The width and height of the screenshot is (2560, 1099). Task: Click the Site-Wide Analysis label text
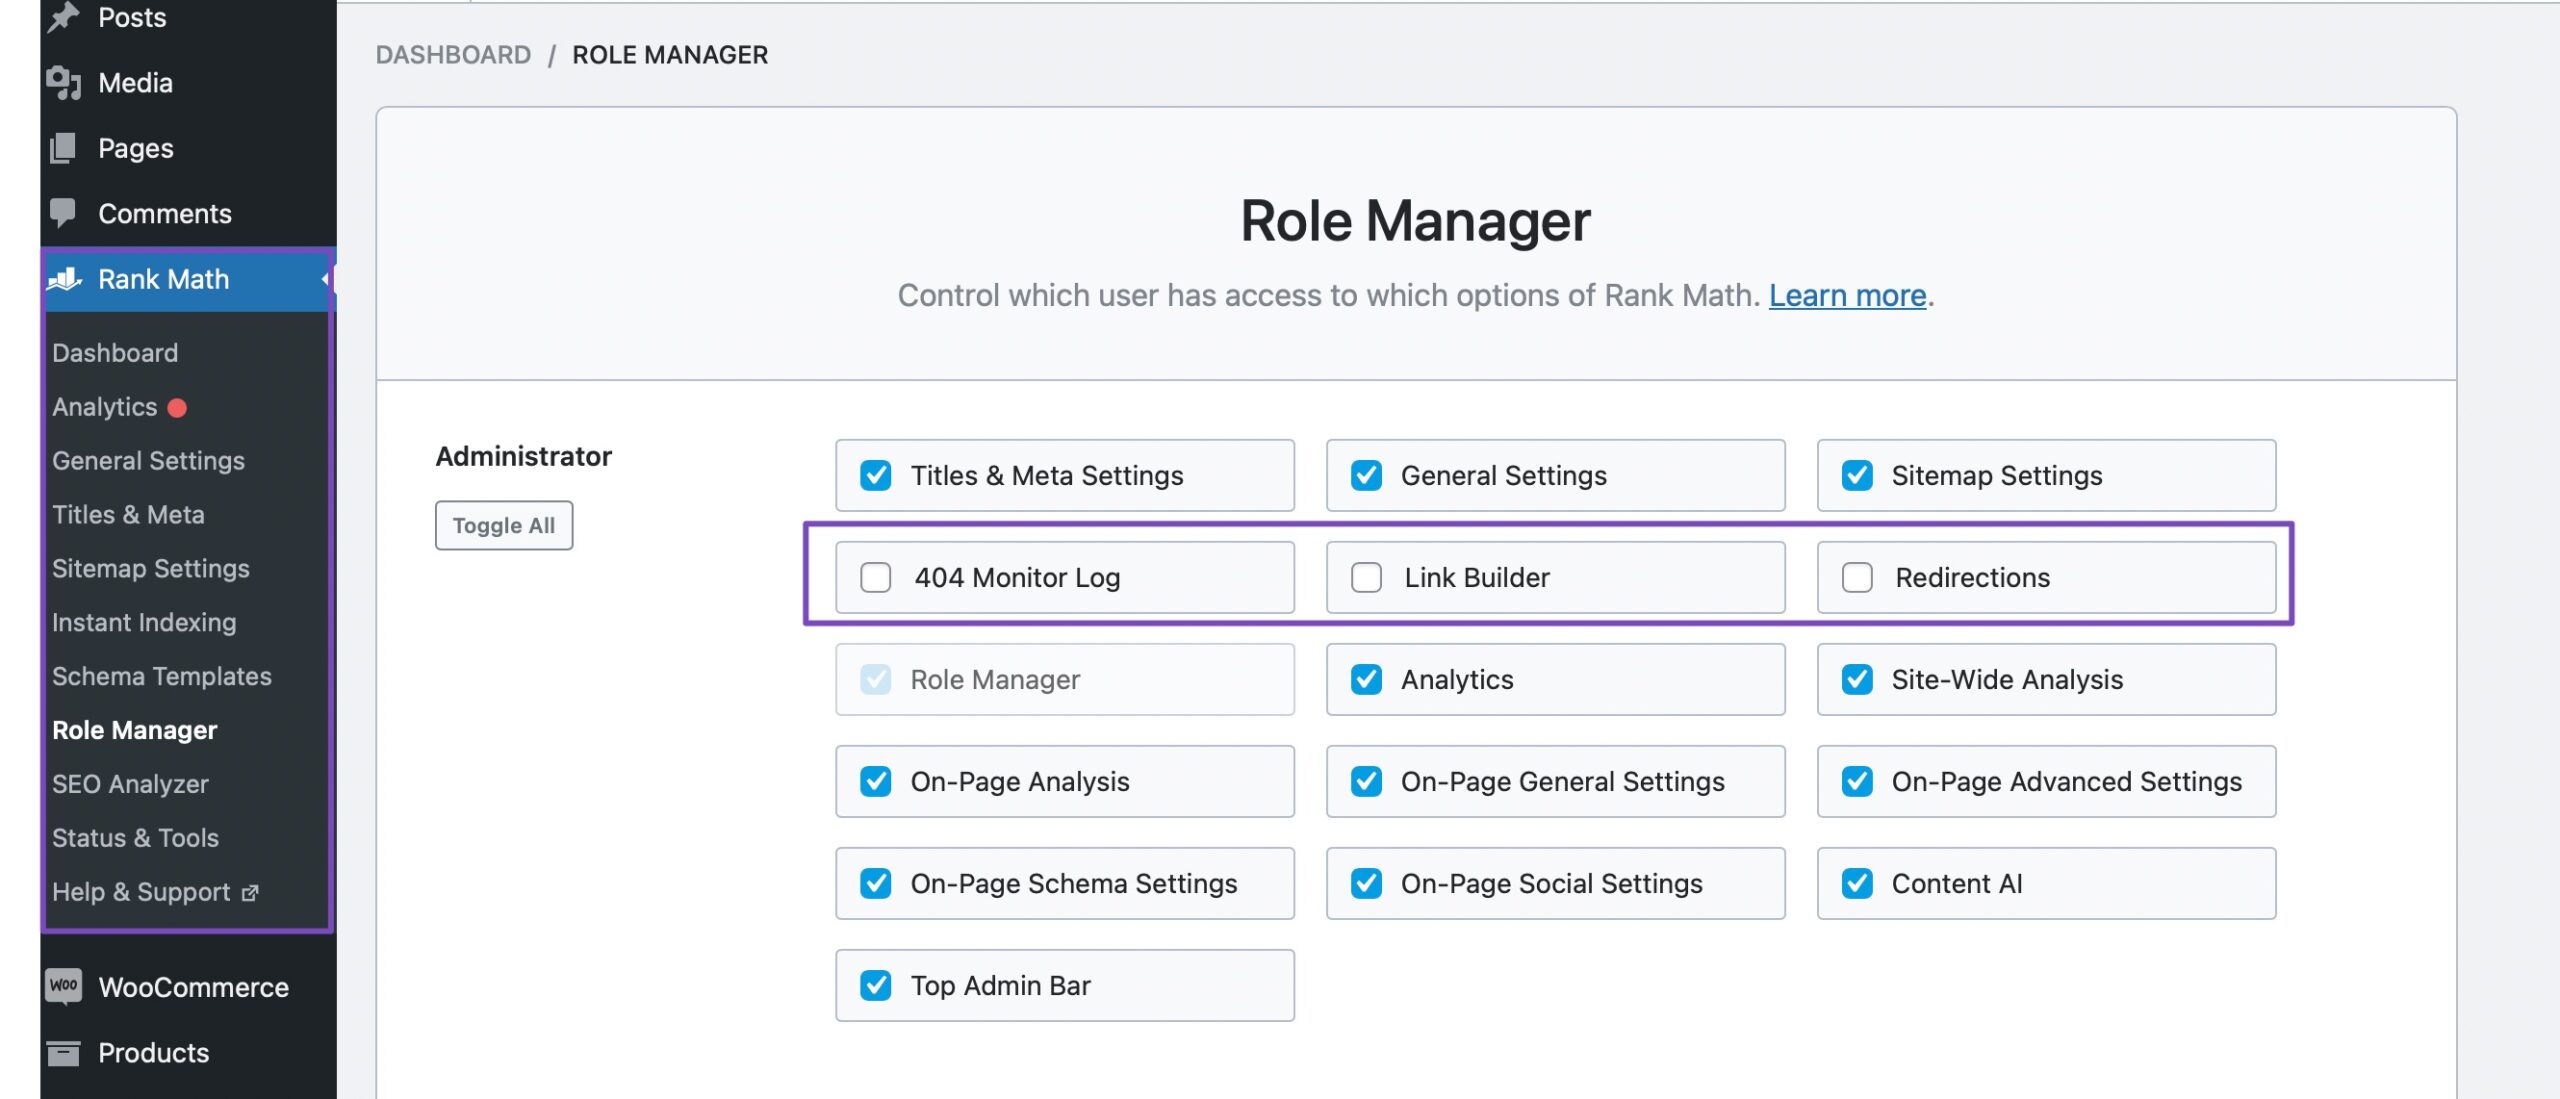(x=2007, y=679)
